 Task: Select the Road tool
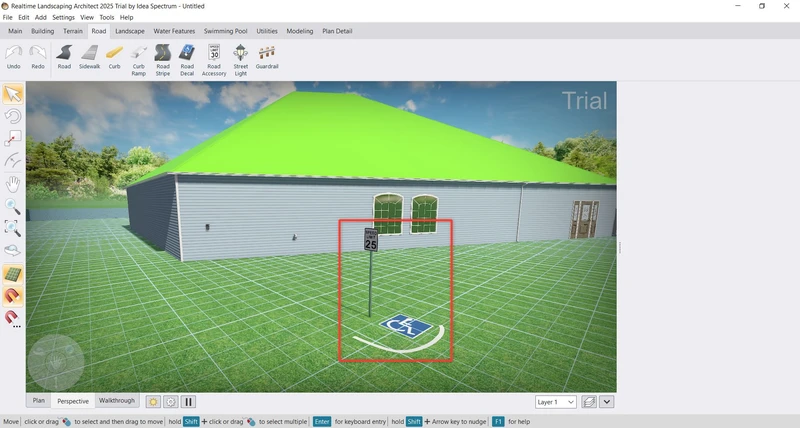[x=64, y=57]
